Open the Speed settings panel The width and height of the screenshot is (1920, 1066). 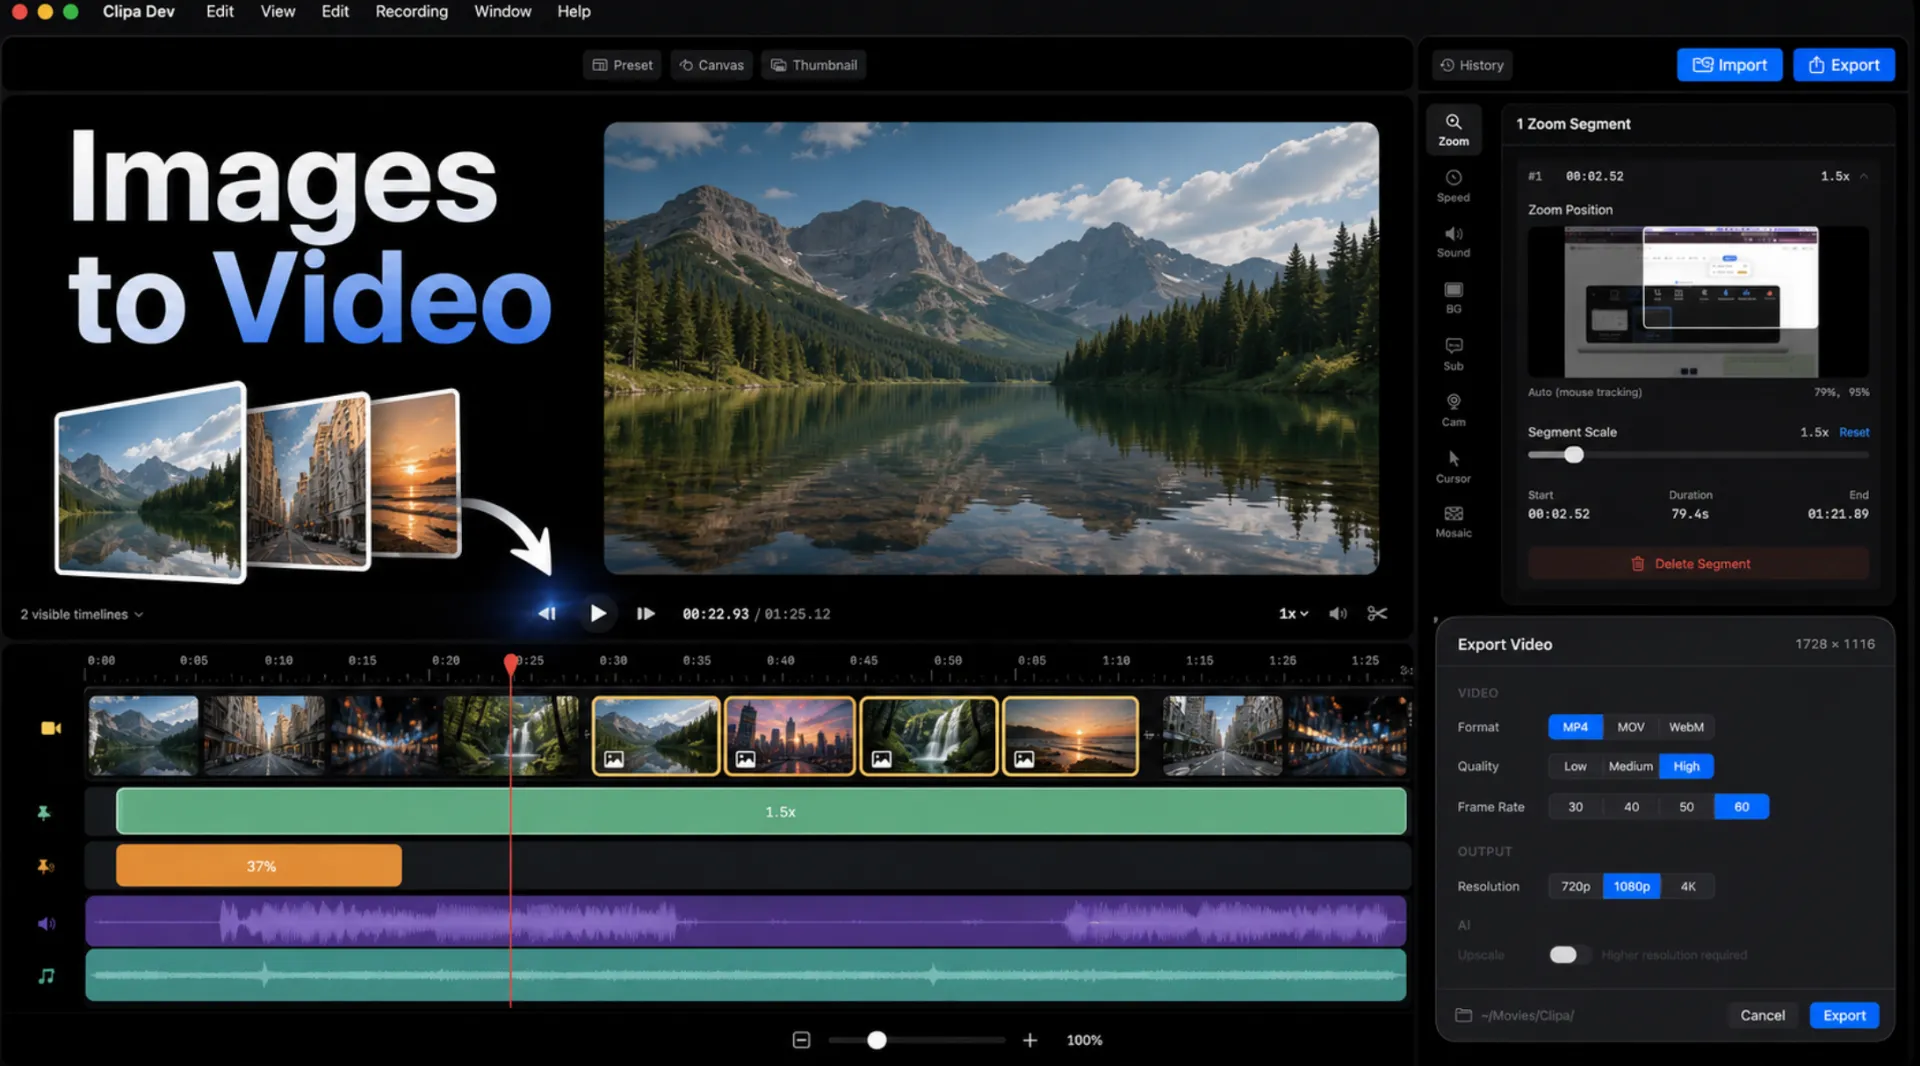(x=1453, y=186)
